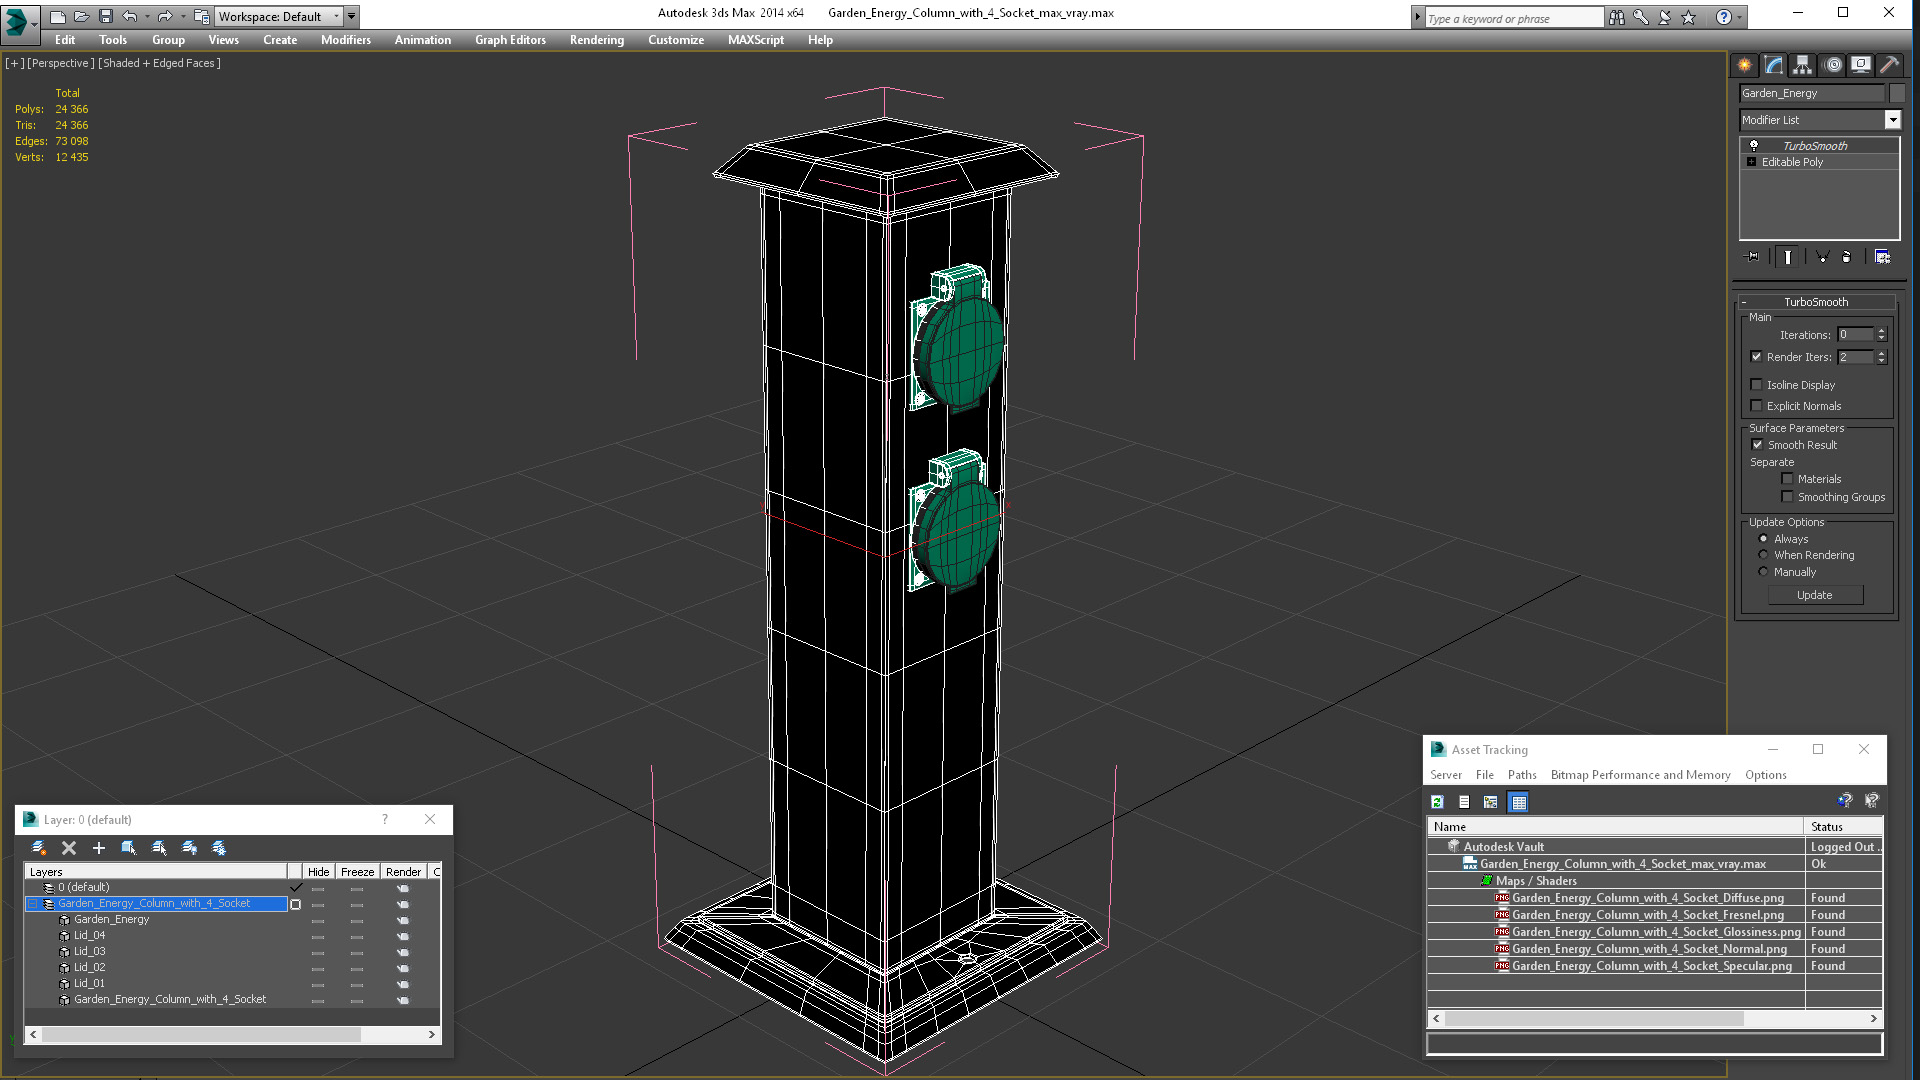Click the Undo arrow icon
1920x1080 pixels.
(130, 16)
